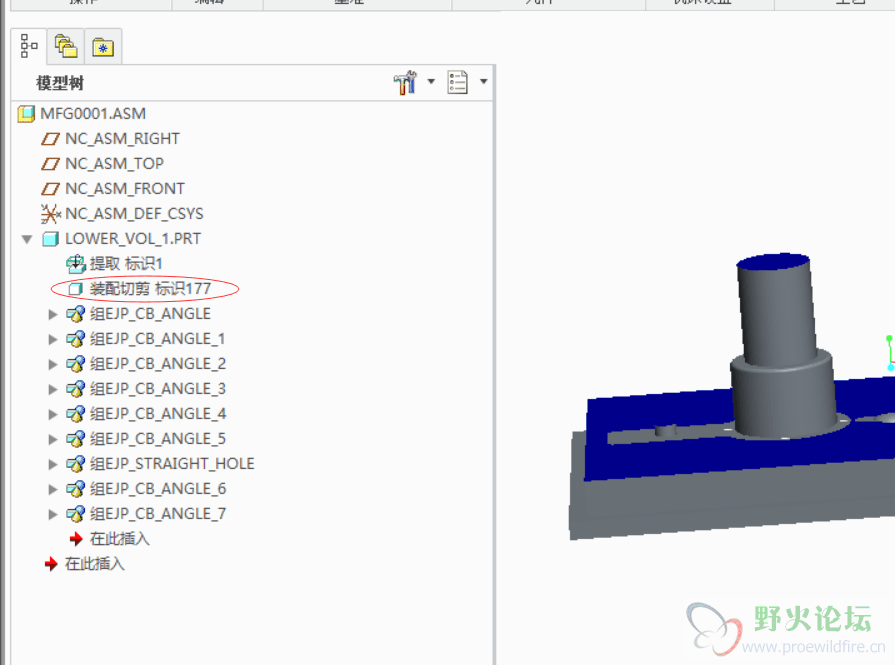The image size is (895, 665).
Task: Click the 组EJP_CB_ANGLE_5 group icon
Action: tap(75, 440)
